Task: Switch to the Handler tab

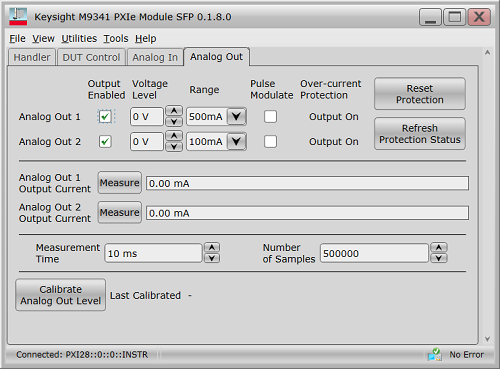Action: coord(32,57)
